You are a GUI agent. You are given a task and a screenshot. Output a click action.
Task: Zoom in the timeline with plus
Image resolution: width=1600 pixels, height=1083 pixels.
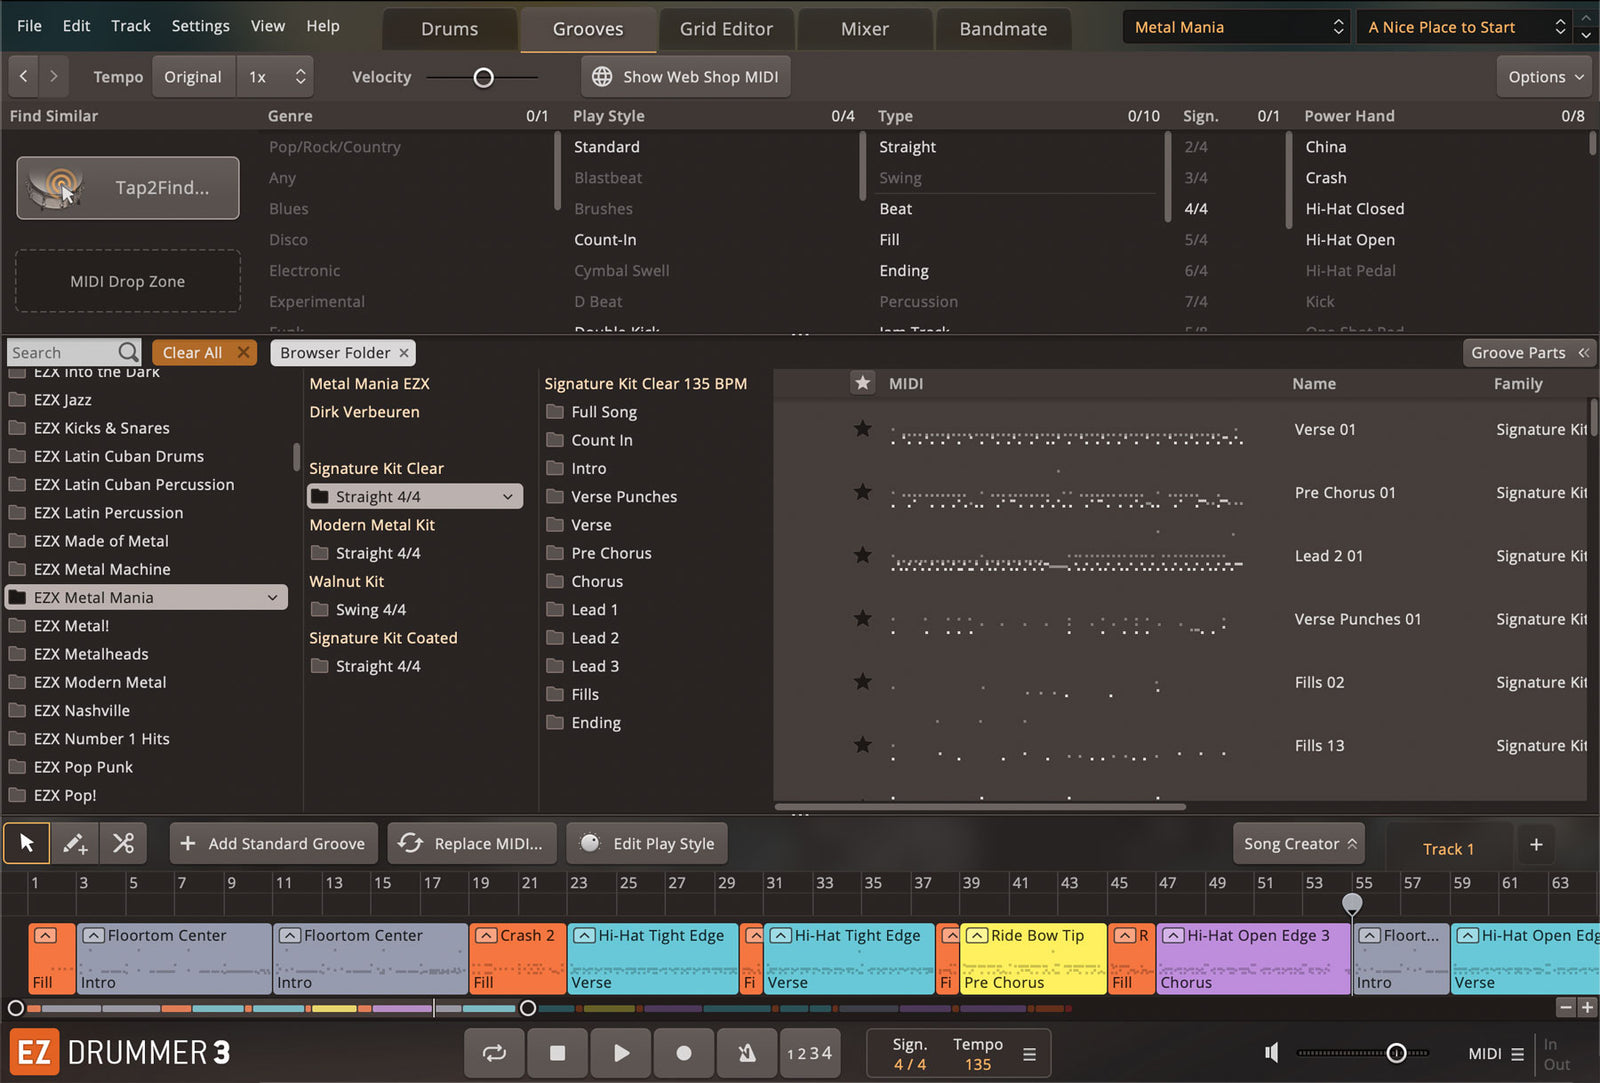coord(1587,1007)
